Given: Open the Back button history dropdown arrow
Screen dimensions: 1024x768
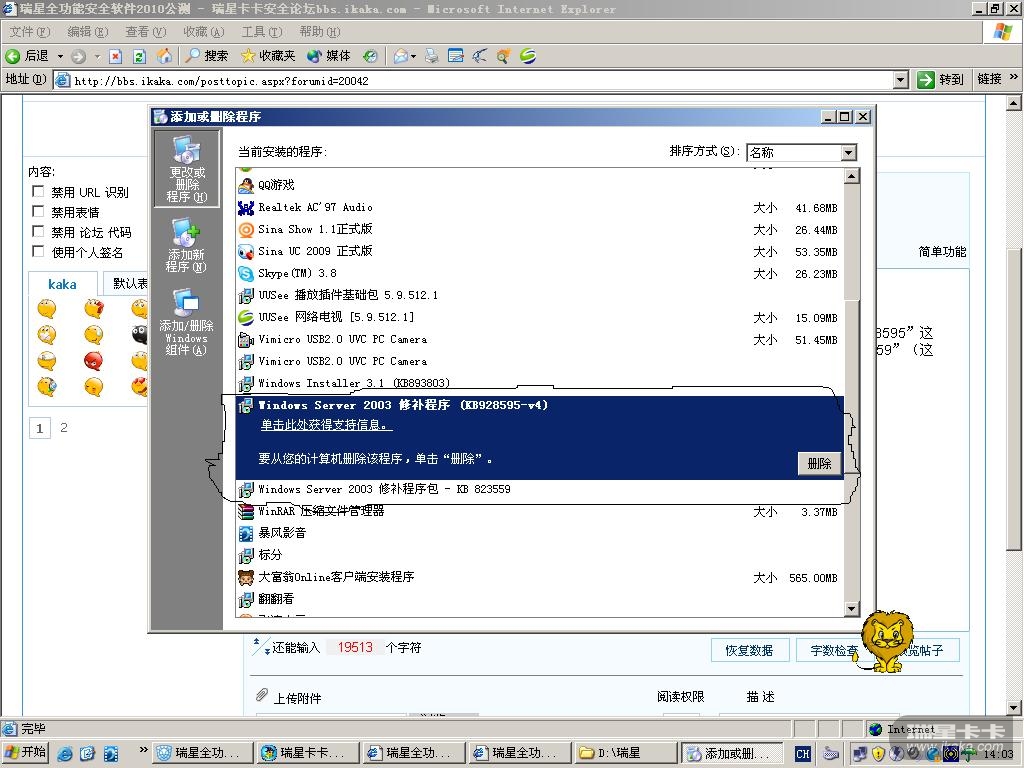Looking at the screenshot, I should pos(60,57).
